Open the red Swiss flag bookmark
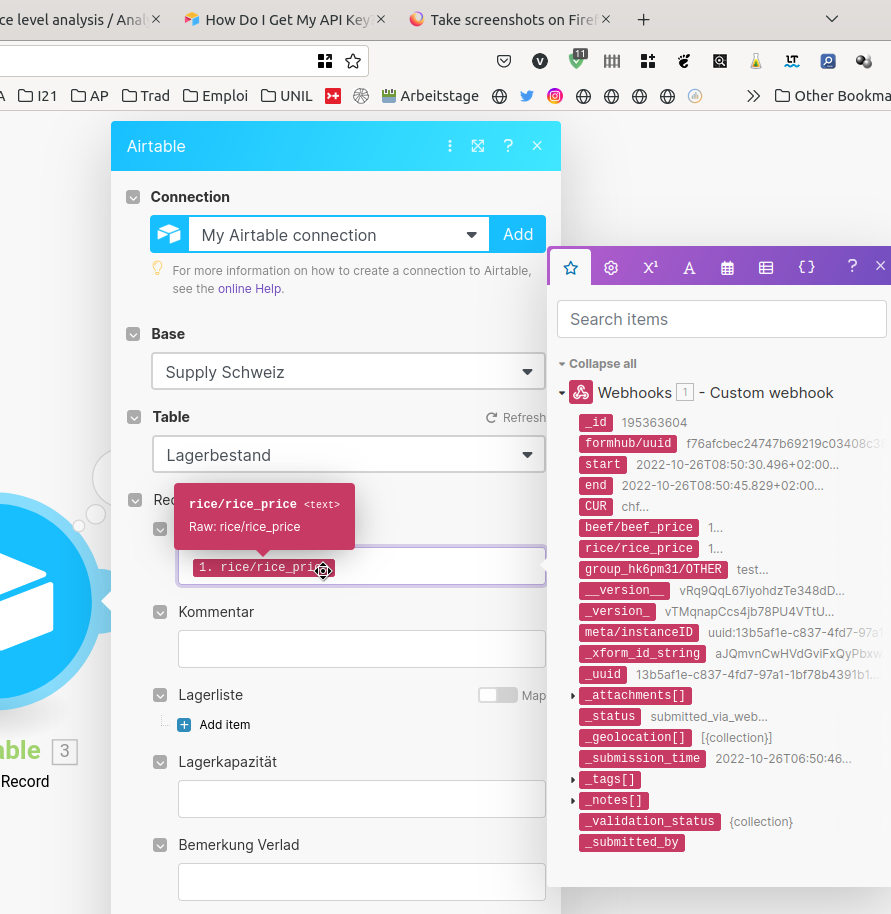 (333, 96)
